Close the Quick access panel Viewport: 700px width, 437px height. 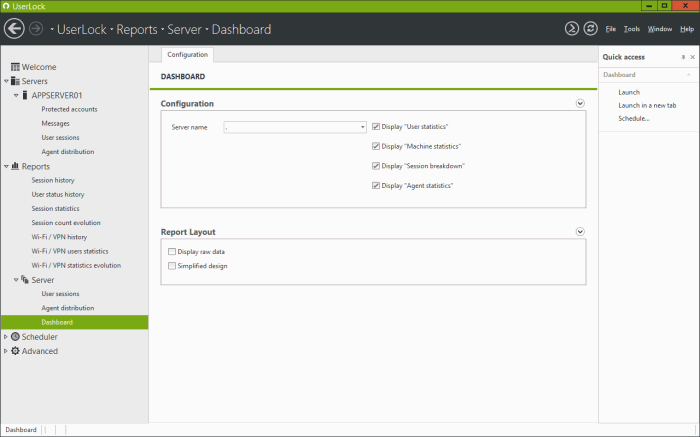point(692,57)
